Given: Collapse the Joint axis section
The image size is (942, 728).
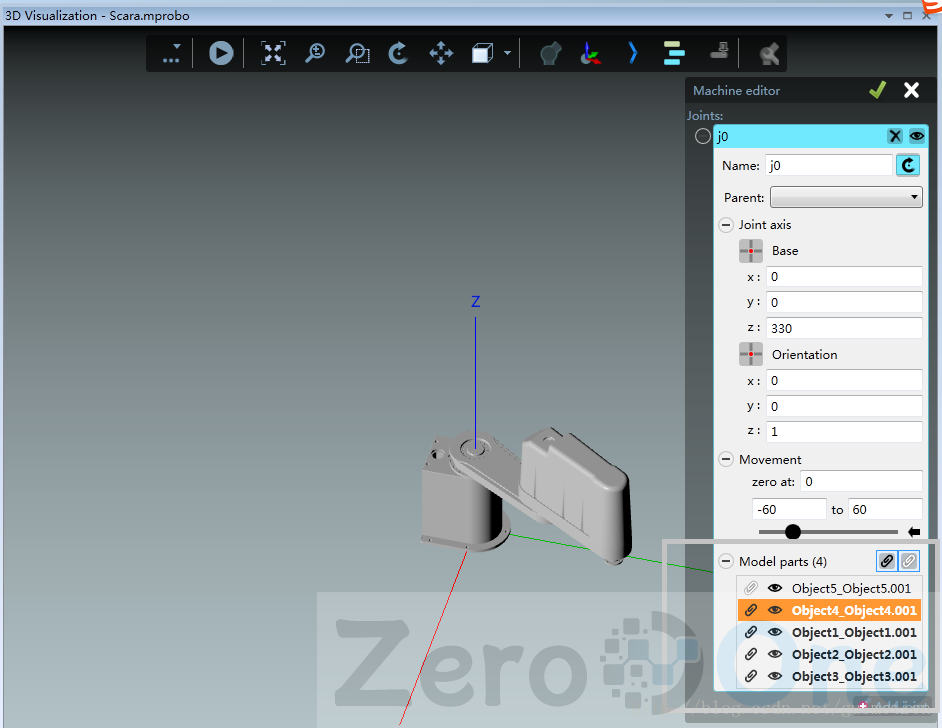Looking at the screenshot, I should (726, 225).
